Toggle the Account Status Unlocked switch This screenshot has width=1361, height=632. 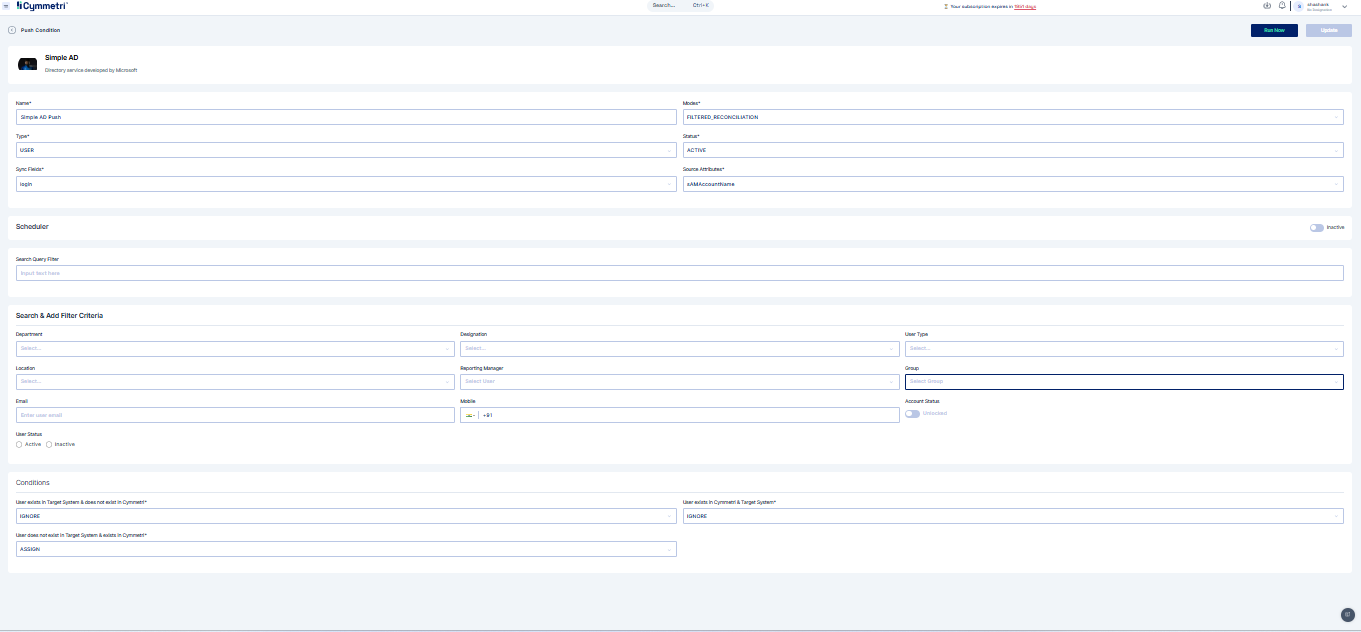[912, 413]
